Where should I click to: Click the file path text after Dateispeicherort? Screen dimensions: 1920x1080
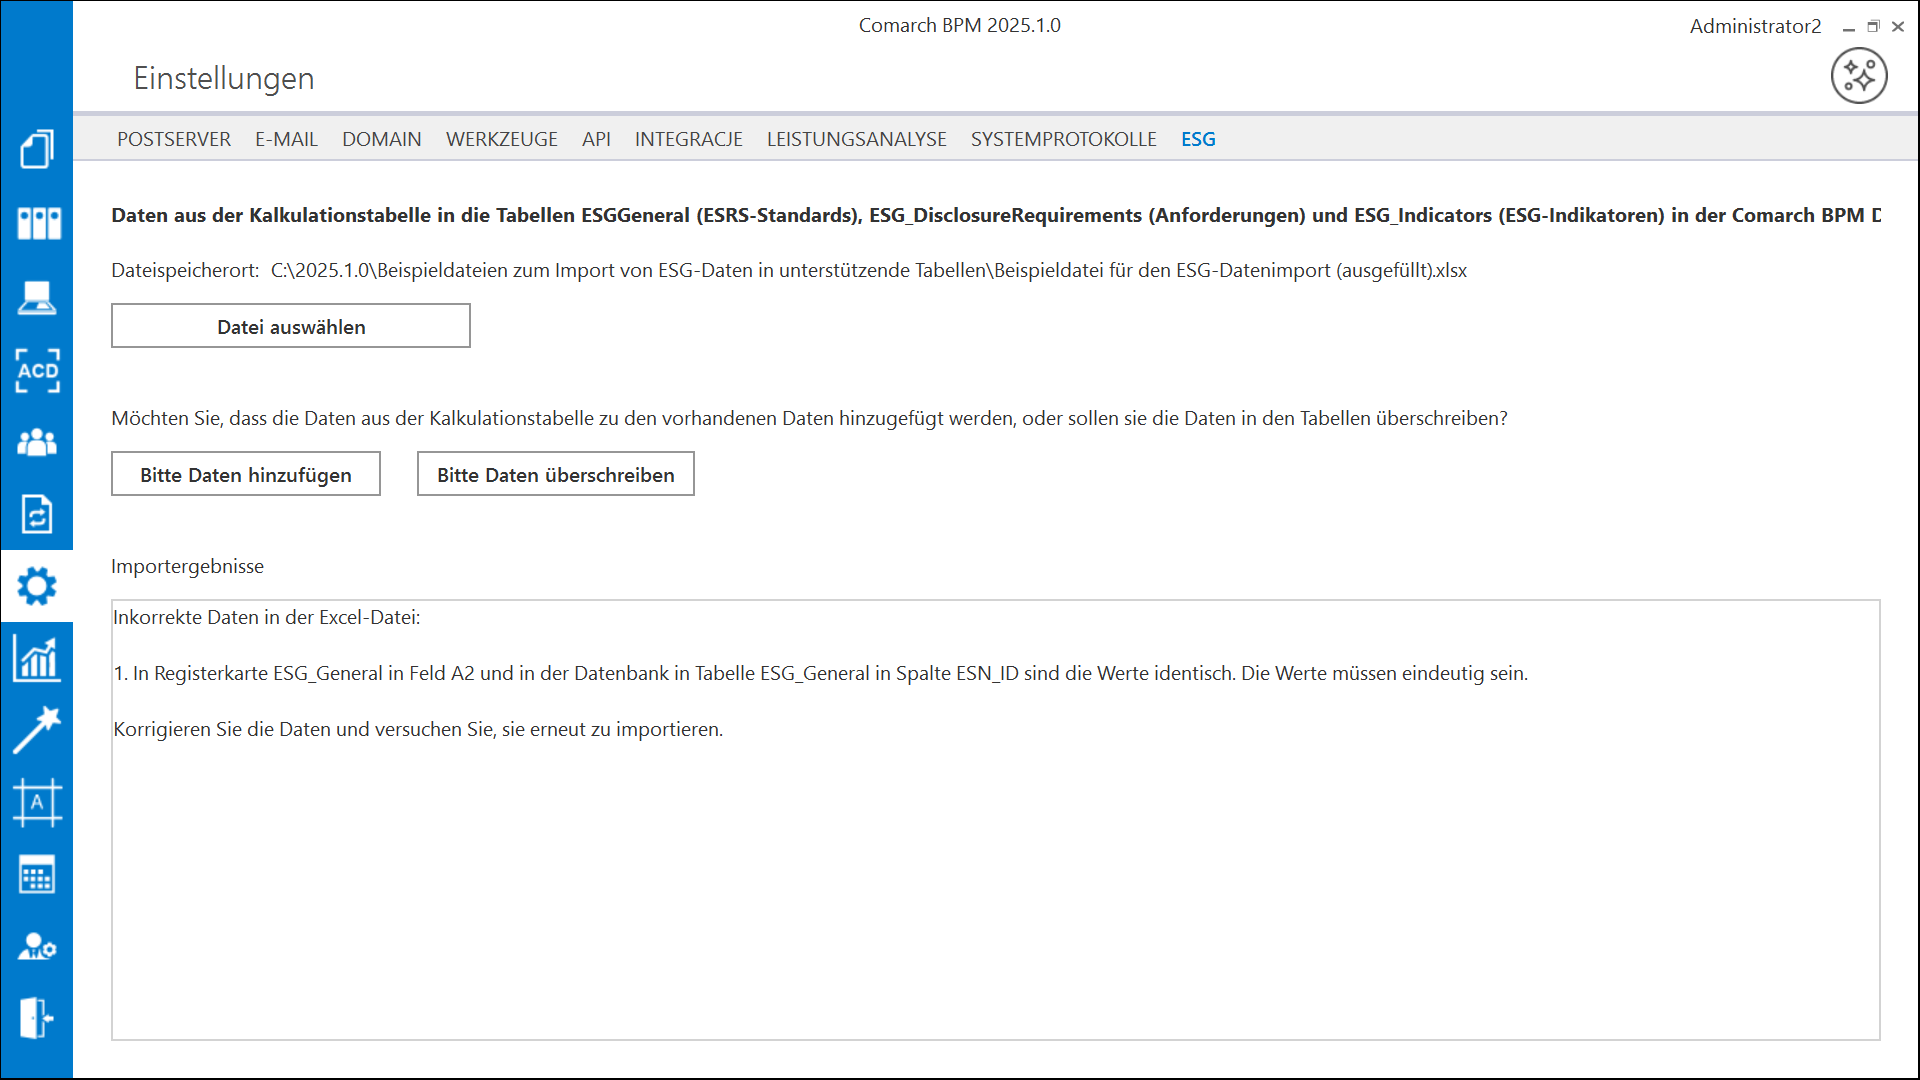coord(869,270)
